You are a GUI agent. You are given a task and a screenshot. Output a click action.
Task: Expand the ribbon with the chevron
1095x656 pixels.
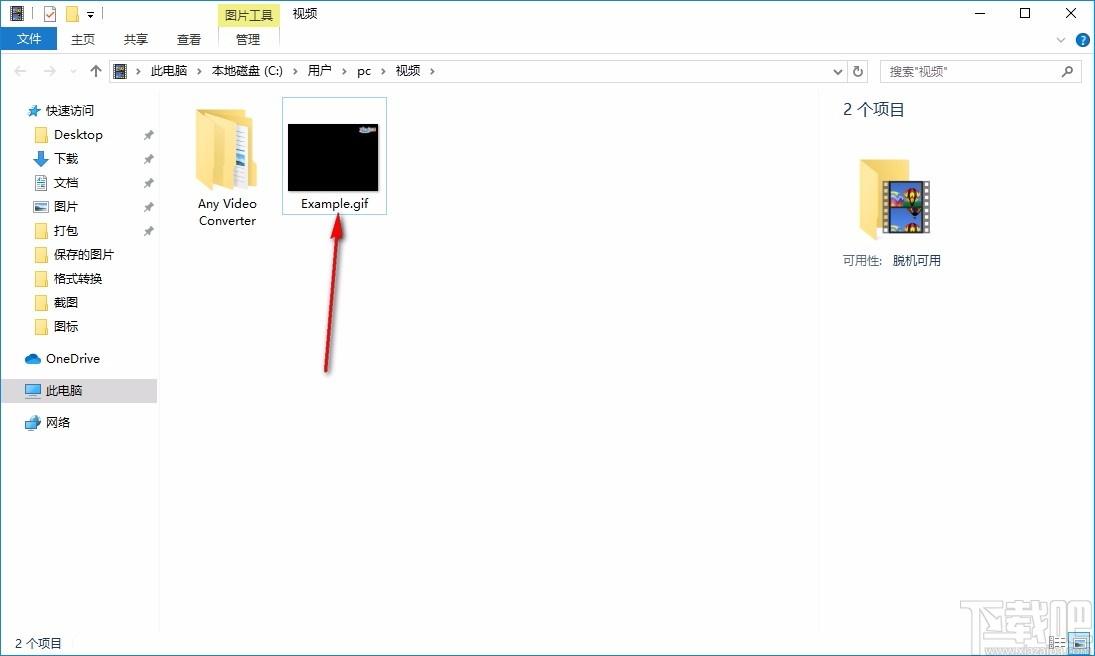click(1061, 40)
